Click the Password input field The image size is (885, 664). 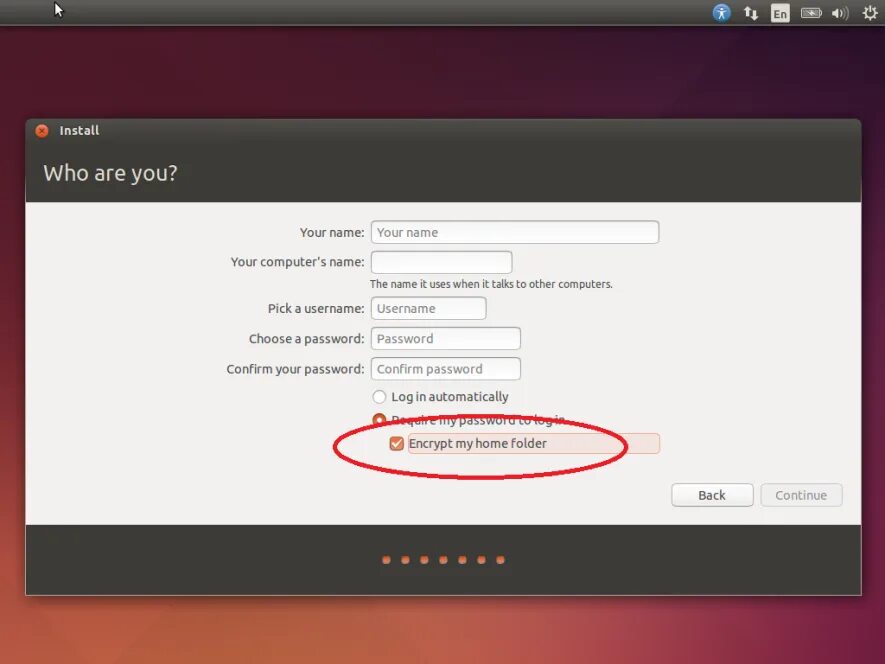point(445,338)
